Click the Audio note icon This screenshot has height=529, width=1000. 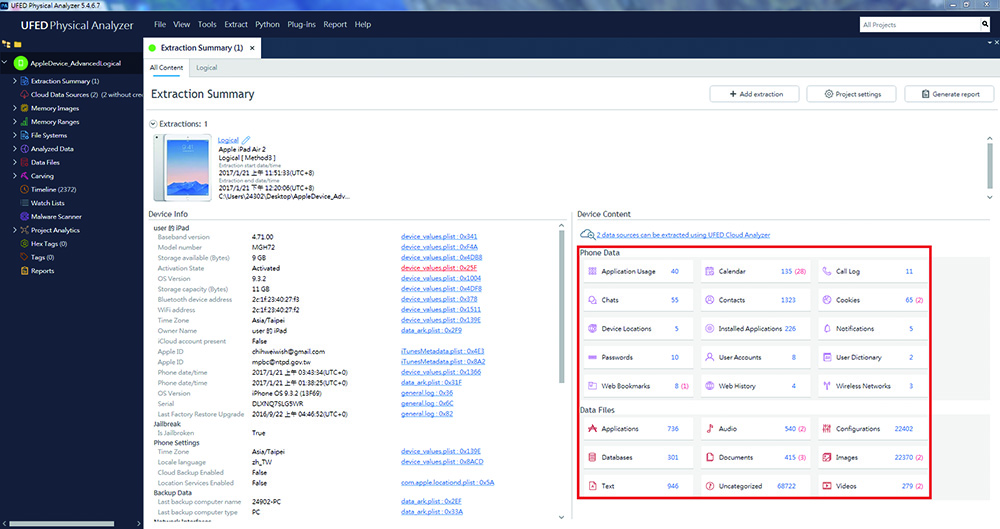[709, 429]
